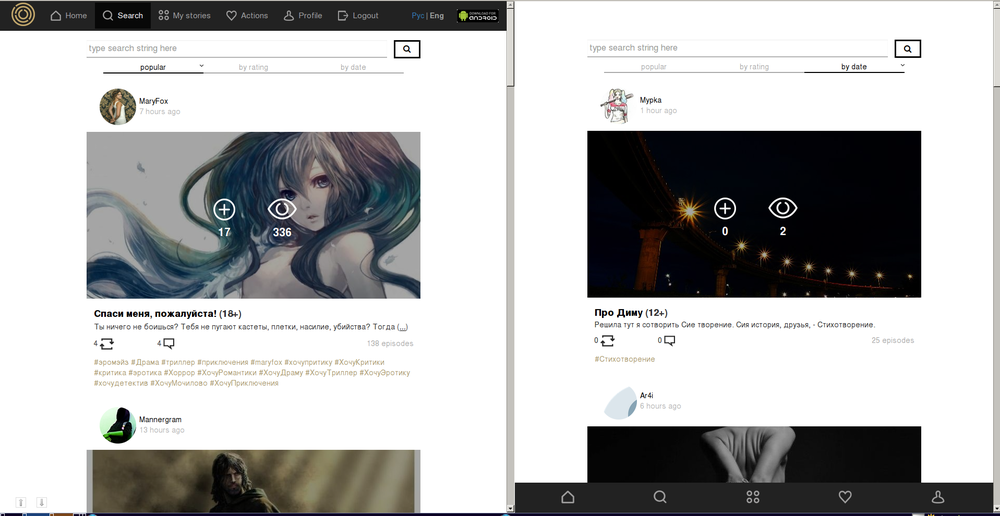Open Мурка's avatar picture

618,106
